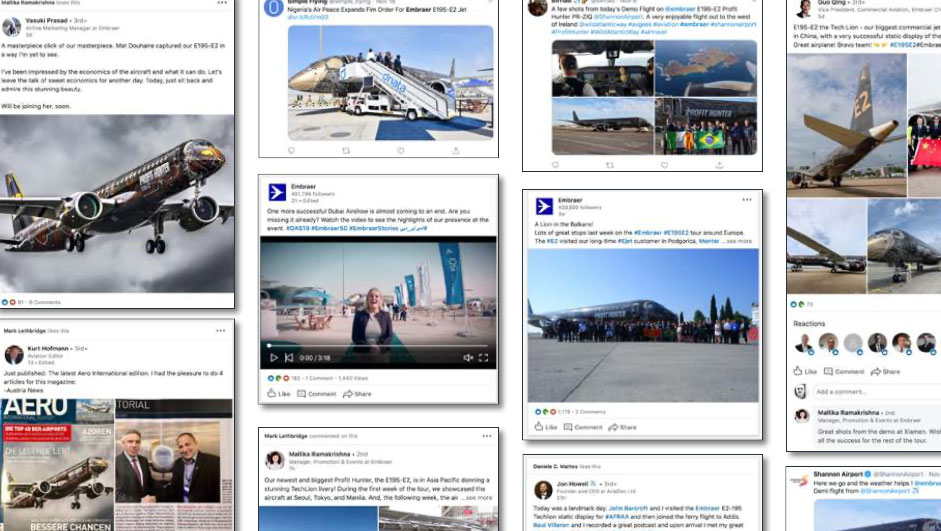The height and width of the screenshot is (531, 941).
Task: Open options menu on Balkans Embraer post
Action: [746, 200]
